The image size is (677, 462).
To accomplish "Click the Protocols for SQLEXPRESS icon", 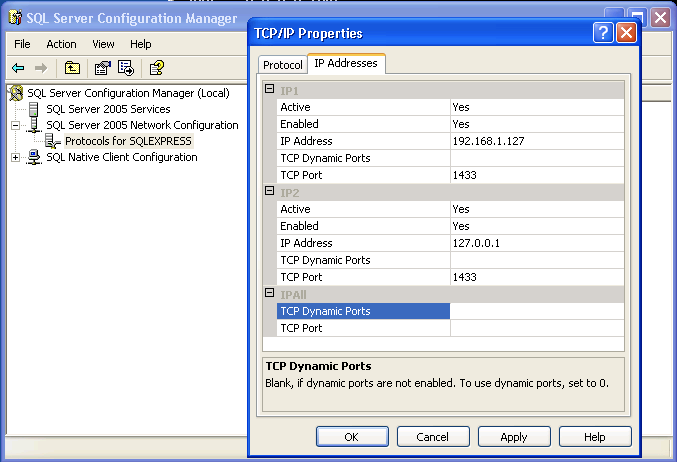I will click(53, 141).
